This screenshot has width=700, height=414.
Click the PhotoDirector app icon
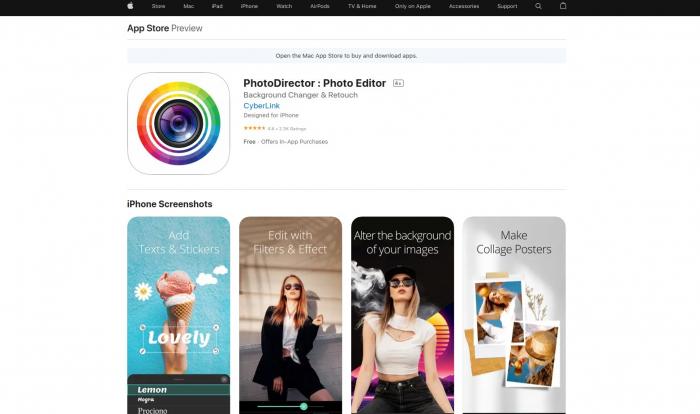point(178,123)
